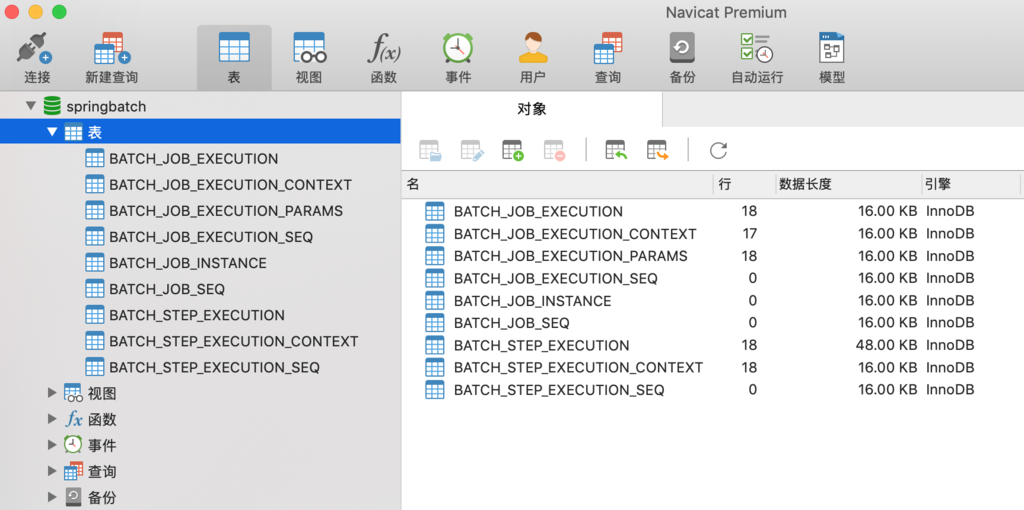Sort by the 数据长度 column header

(848, 184)
